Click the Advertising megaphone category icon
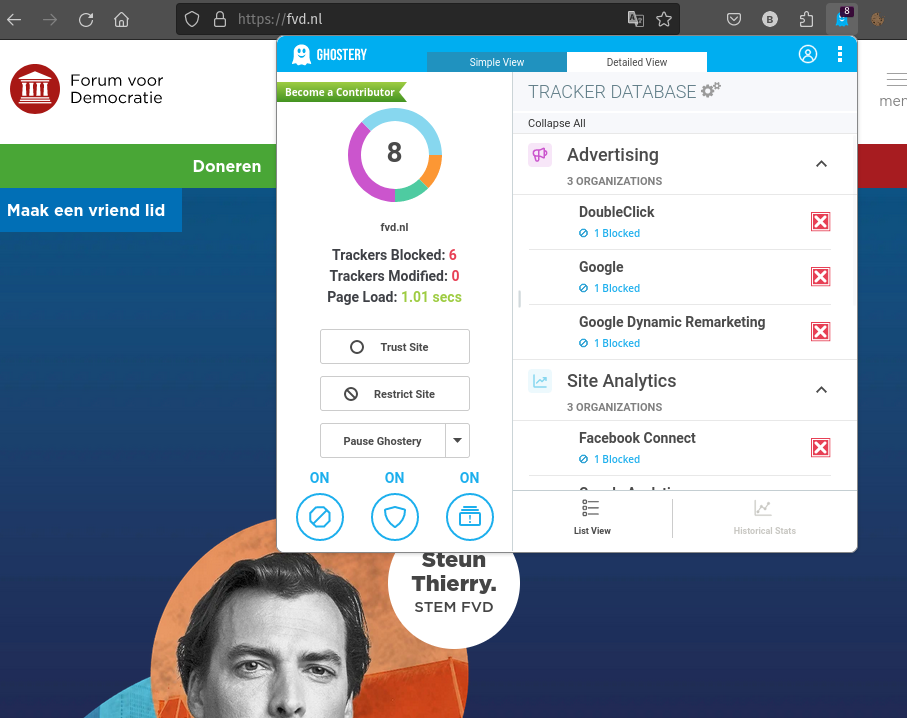The width and height of the screenshot is (907, 718). [x=540, y=155]
